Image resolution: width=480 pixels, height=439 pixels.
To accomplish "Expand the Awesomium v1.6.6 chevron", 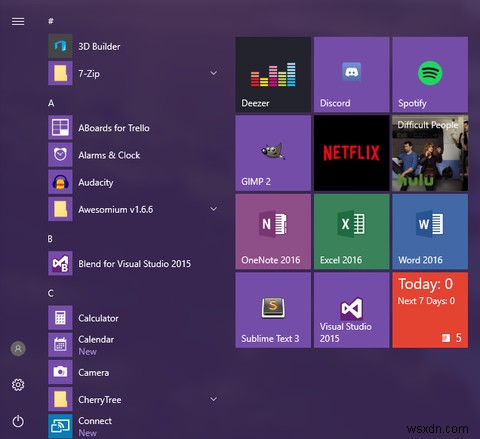I will (214, 209).
